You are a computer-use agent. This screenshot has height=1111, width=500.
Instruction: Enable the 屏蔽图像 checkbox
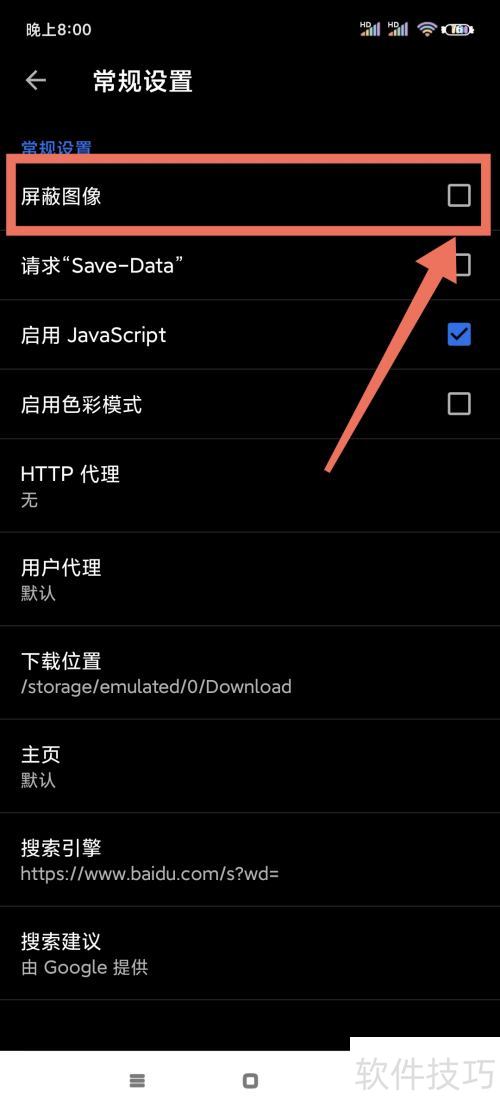(459, 195)
